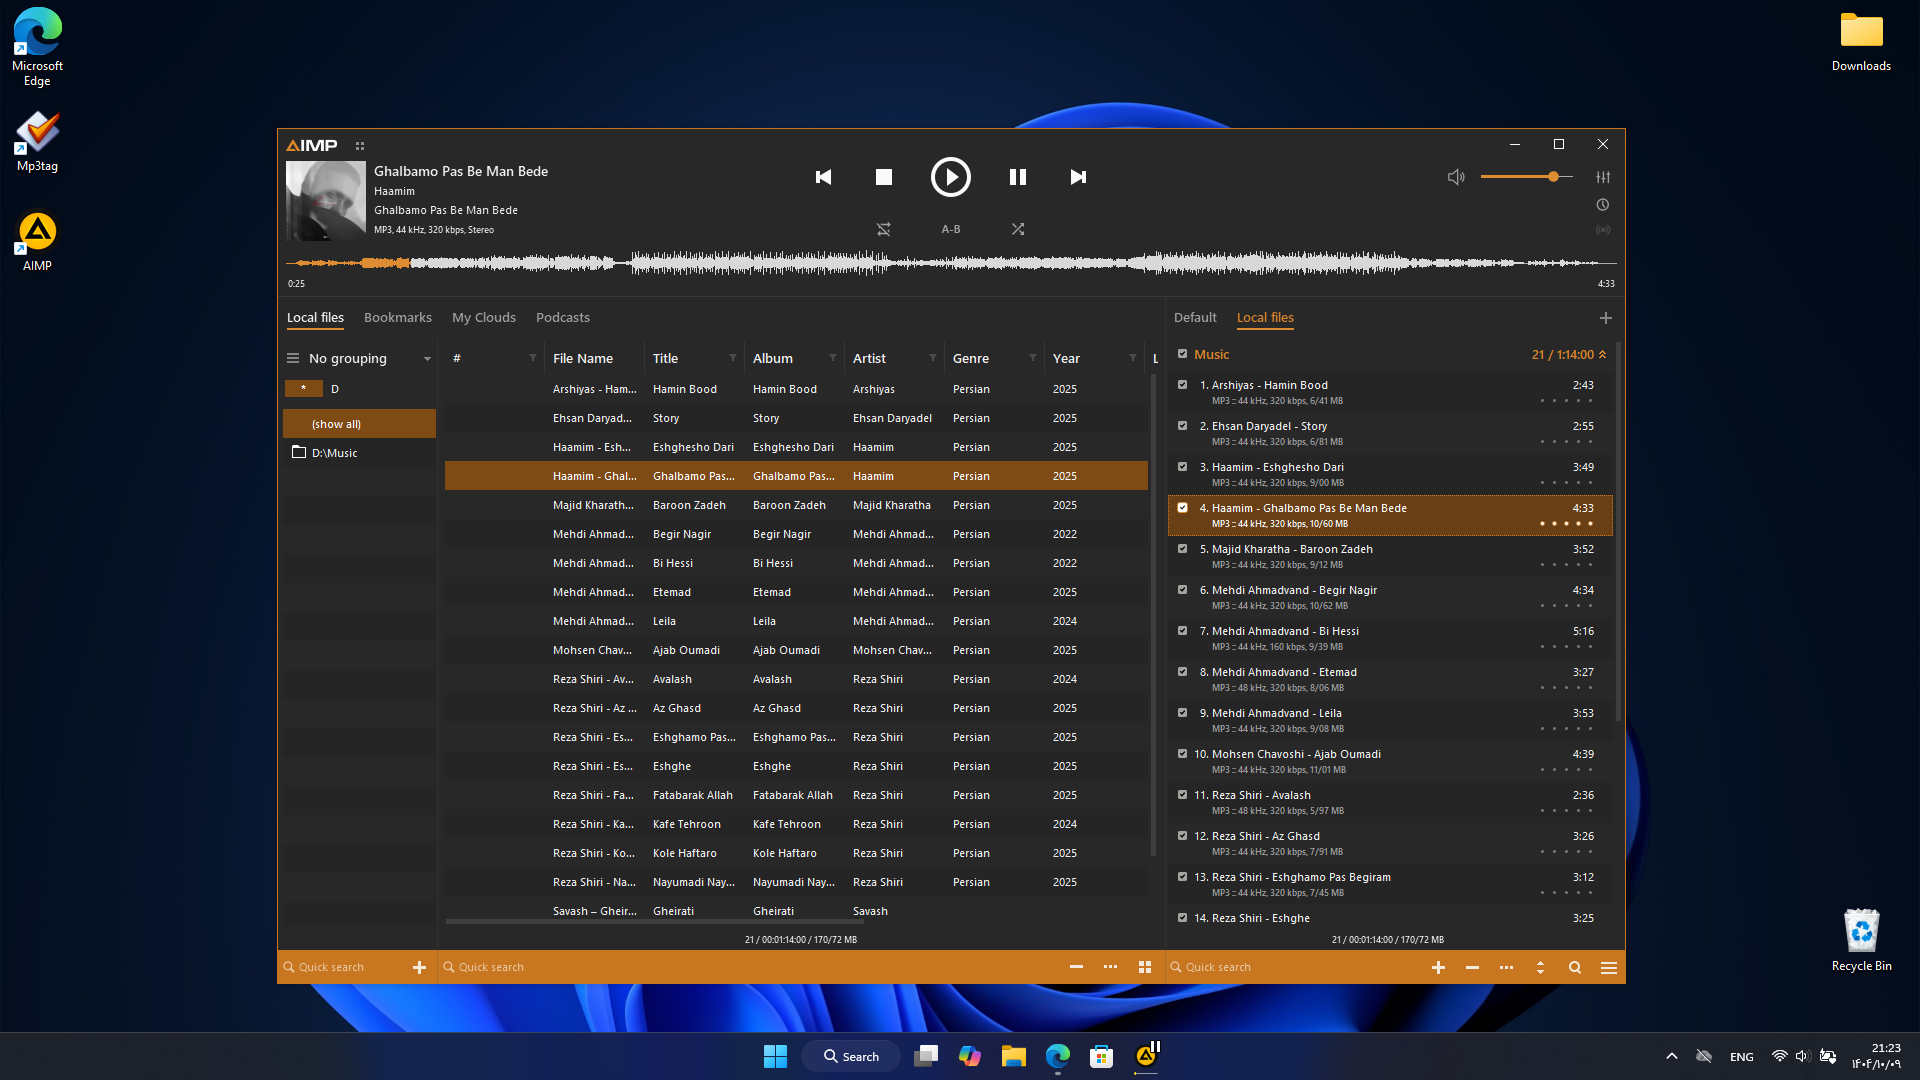Switch to the Podcasts tab
The image size is (1920, 1080).
click(563, 318)
